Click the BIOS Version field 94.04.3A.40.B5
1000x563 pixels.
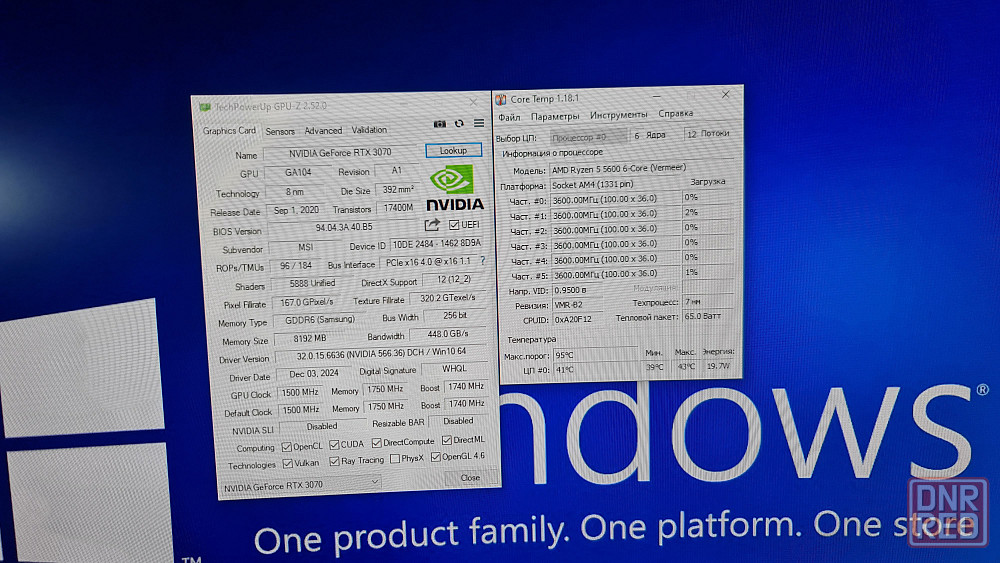344,228
